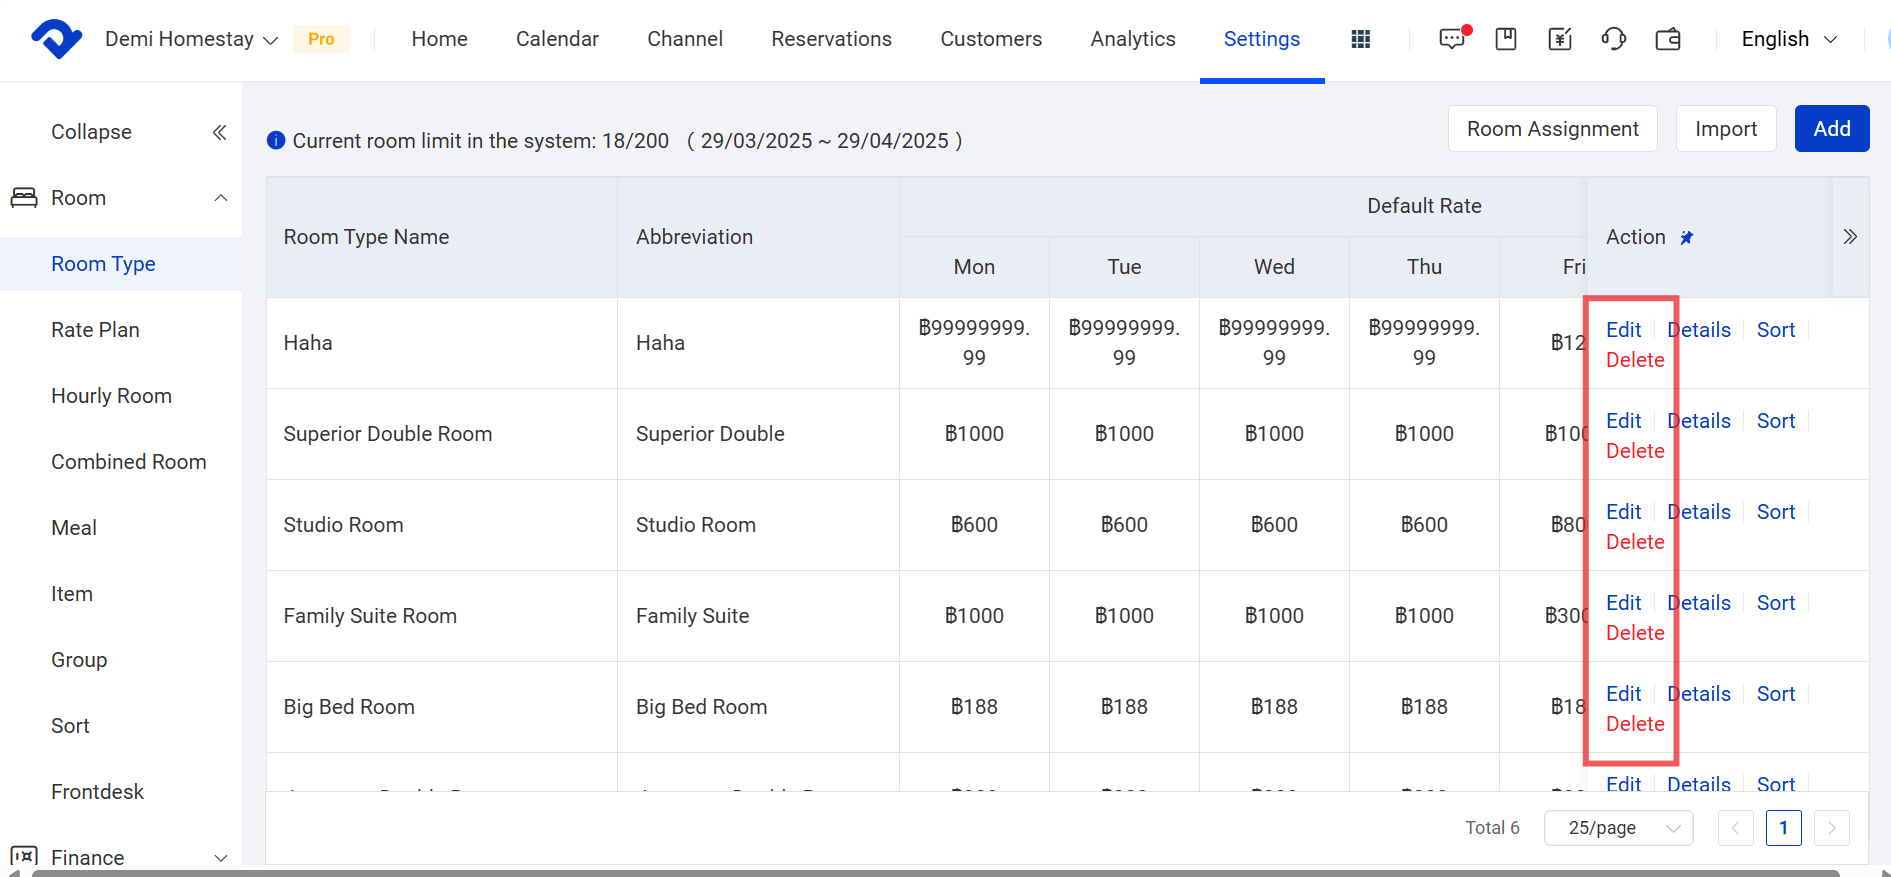Expand the Finance sidebar section

pos(221,858)
